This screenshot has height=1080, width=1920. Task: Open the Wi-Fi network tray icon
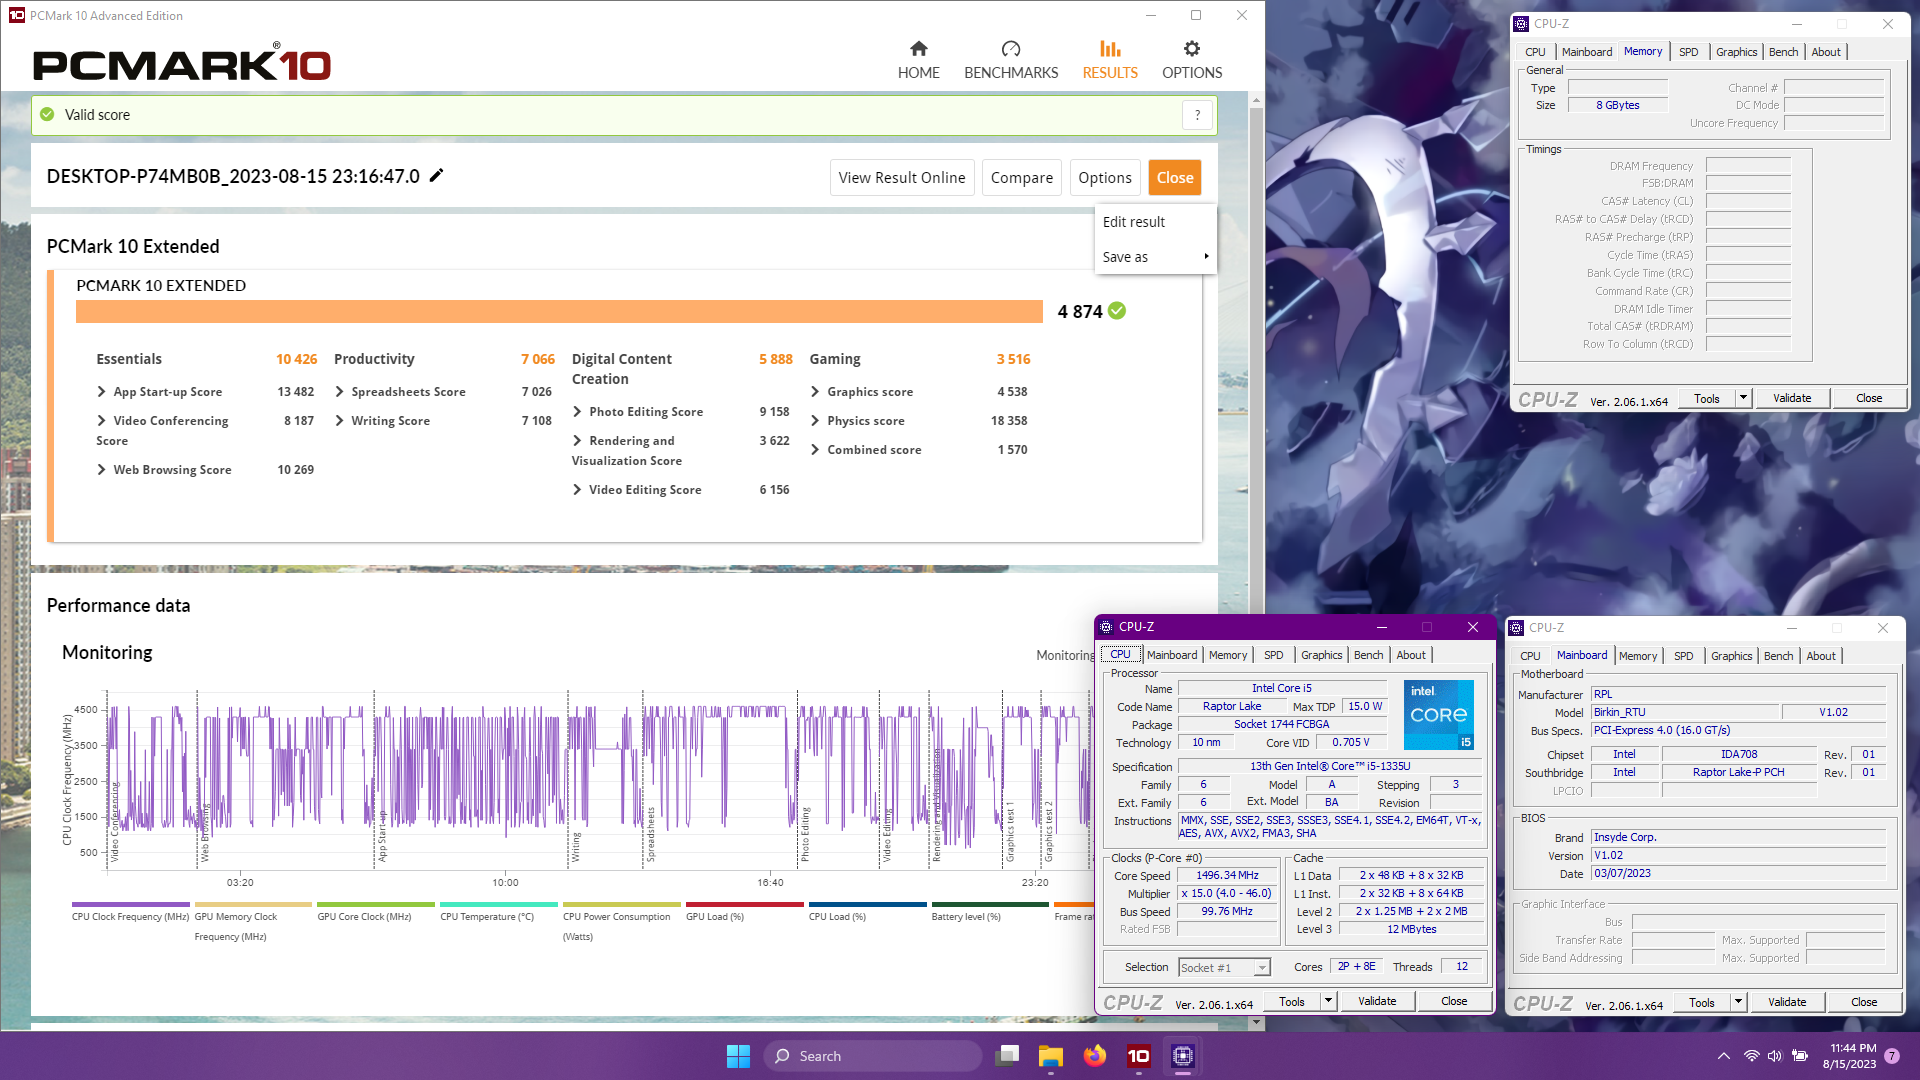(x=1751, y=1056)
